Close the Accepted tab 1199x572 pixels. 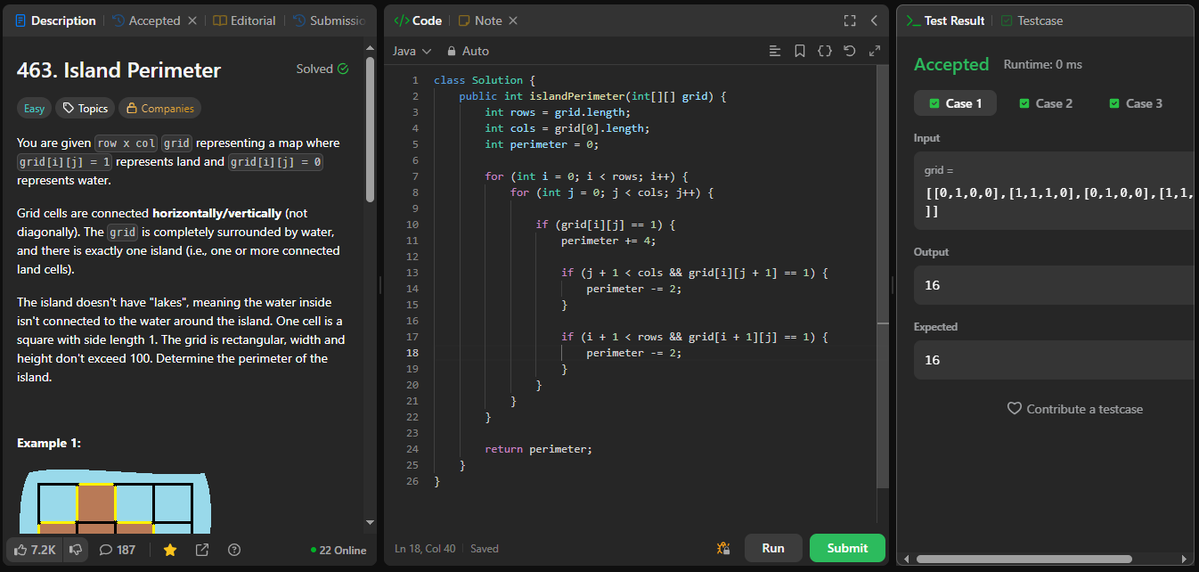192,21
